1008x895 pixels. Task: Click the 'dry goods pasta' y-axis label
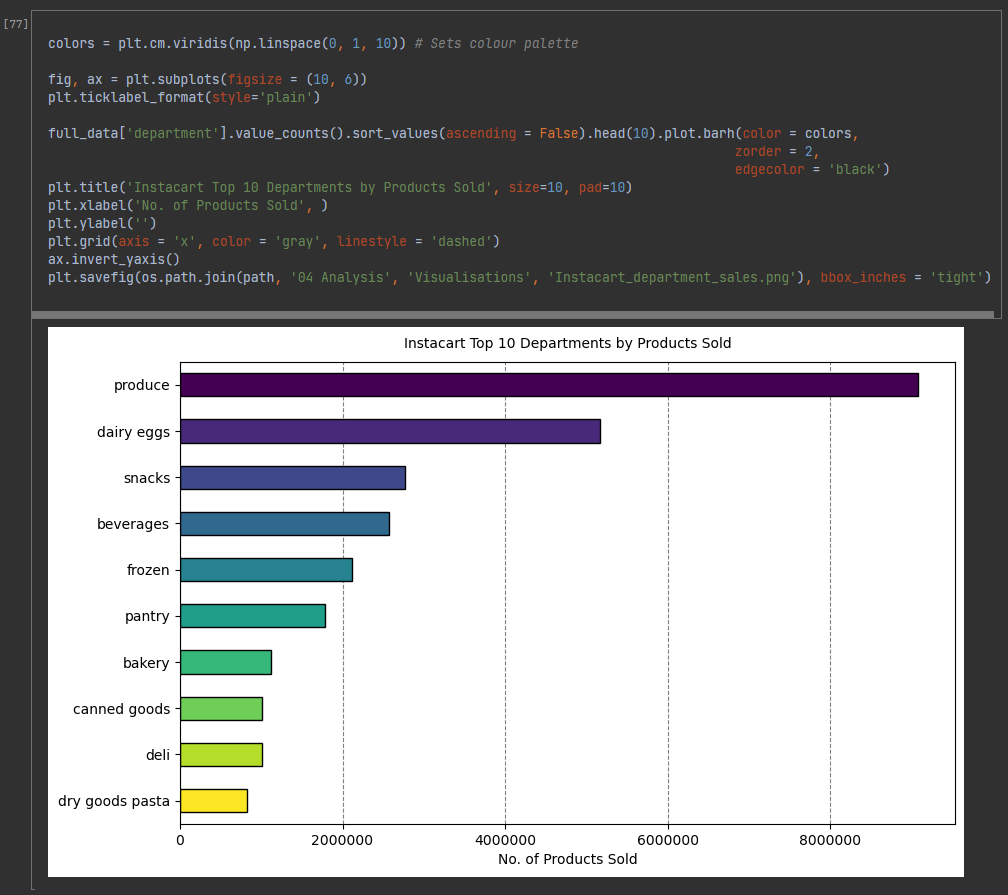pos(114,802)
